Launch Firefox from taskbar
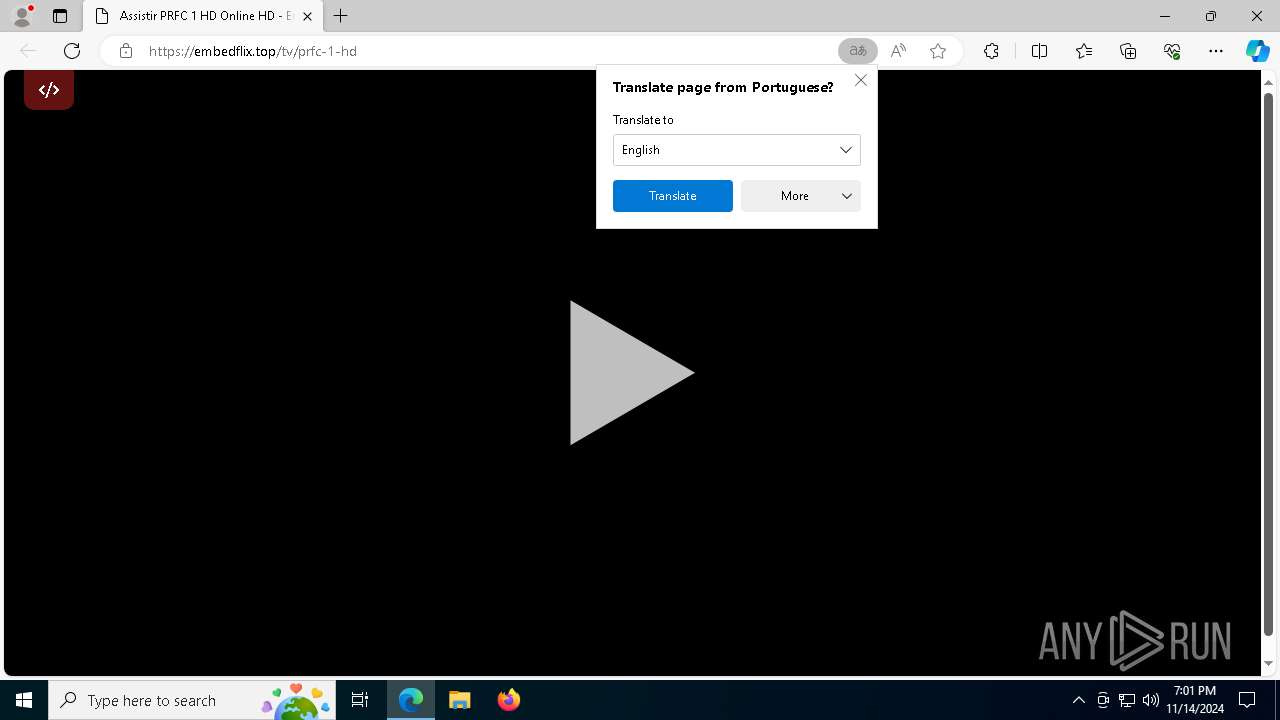1280x720 pixels. [508, 700]
